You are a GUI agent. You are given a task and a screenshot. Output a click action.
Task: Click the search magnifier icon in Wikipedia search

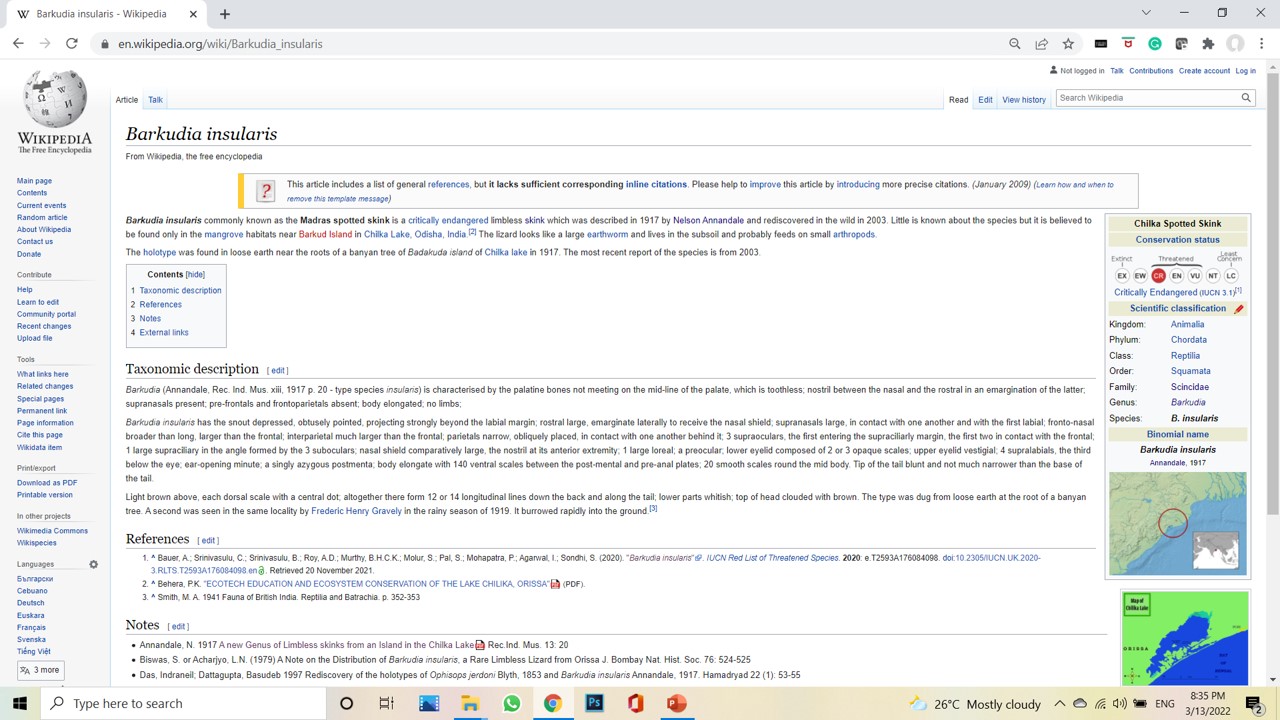[x=1246, y=98]
